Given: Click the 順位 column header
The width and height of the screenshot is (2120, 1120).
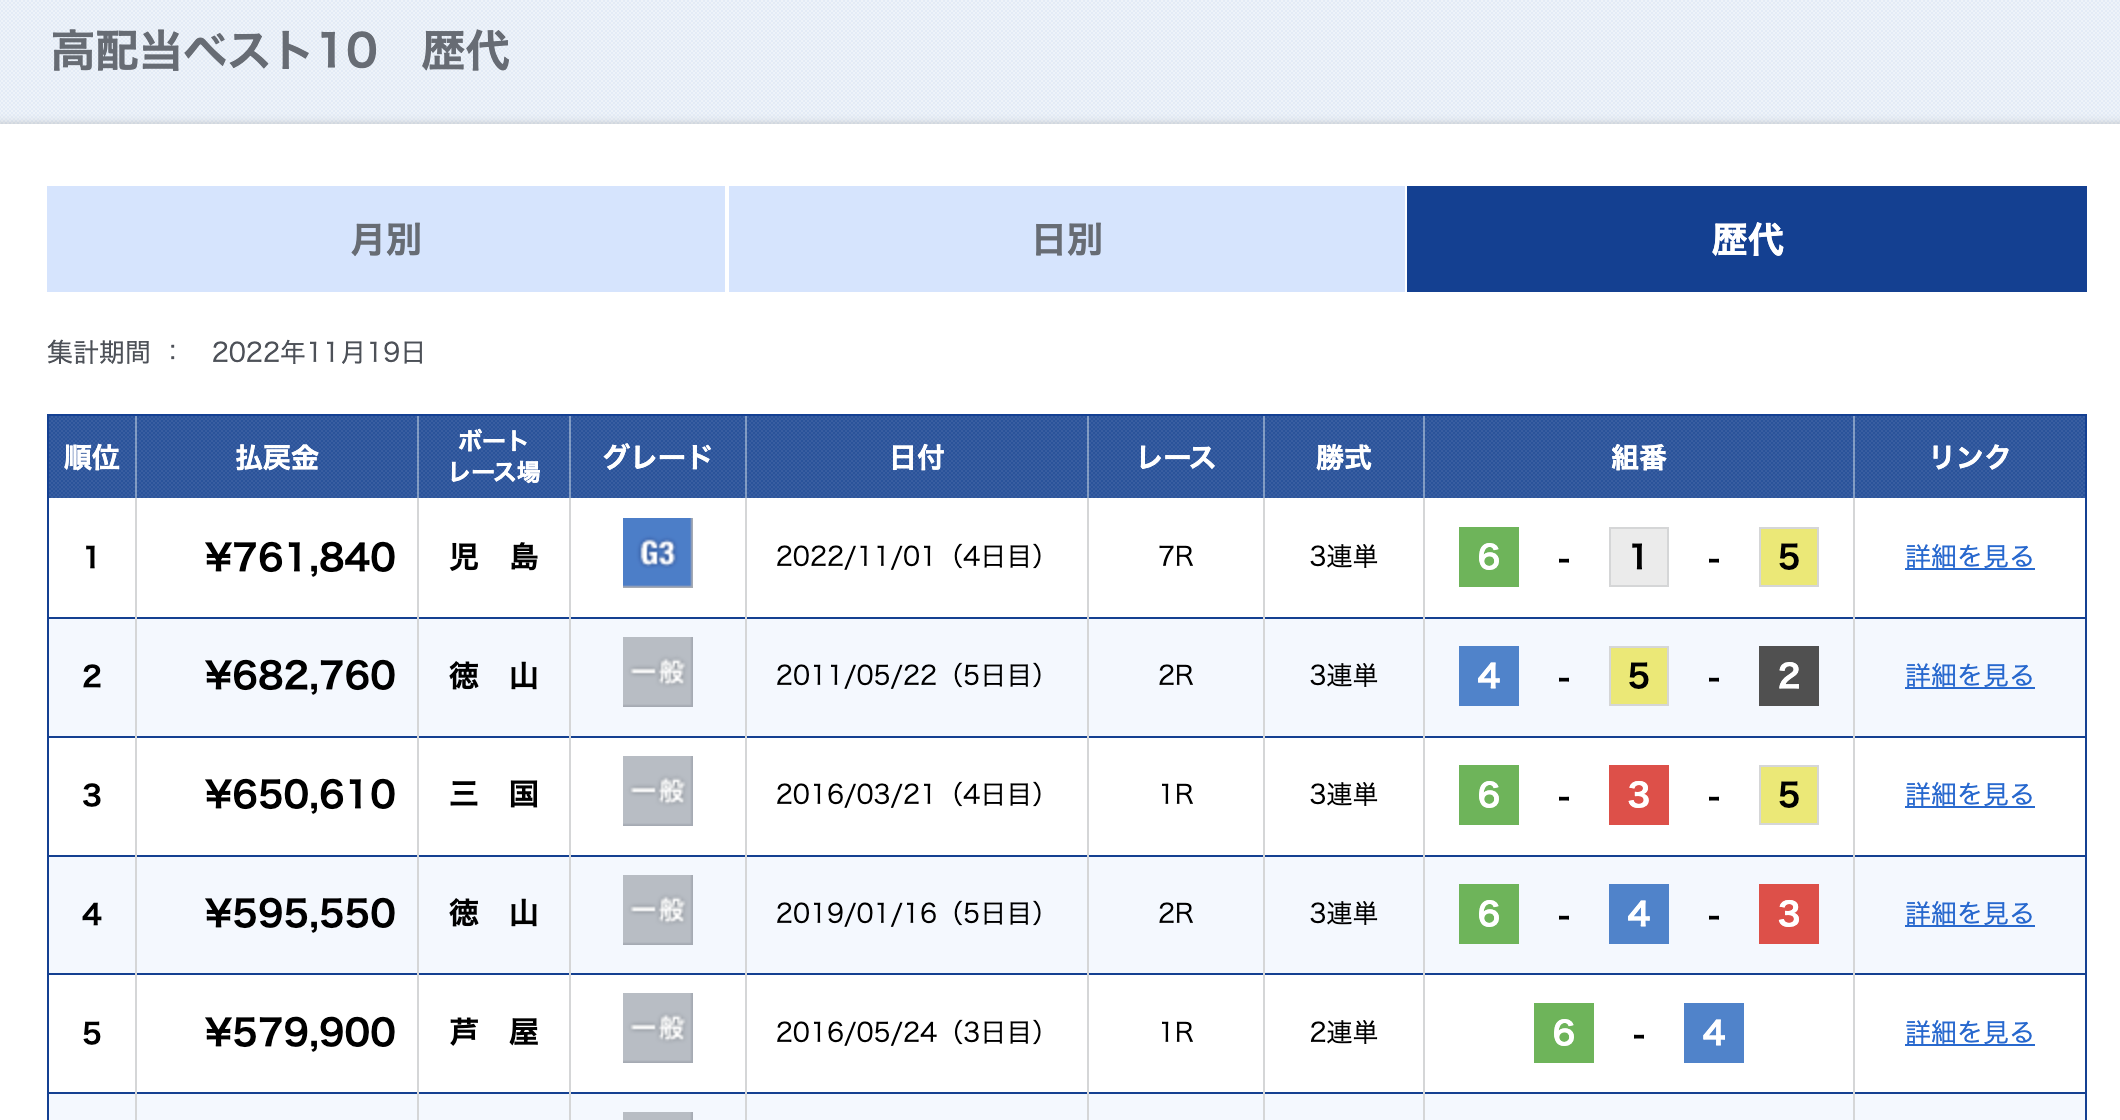Looking at the screenshot, I should pos(92,457).
